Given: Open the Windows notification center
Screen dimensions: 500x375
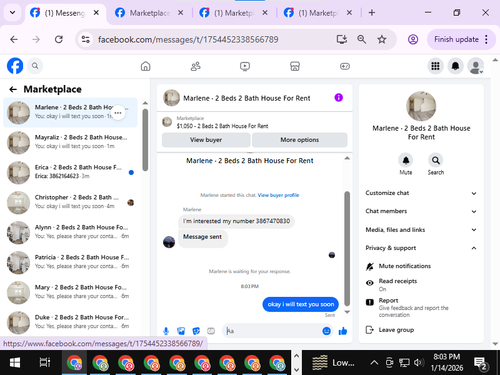Looking at the screenshot, I should [481, 363].
